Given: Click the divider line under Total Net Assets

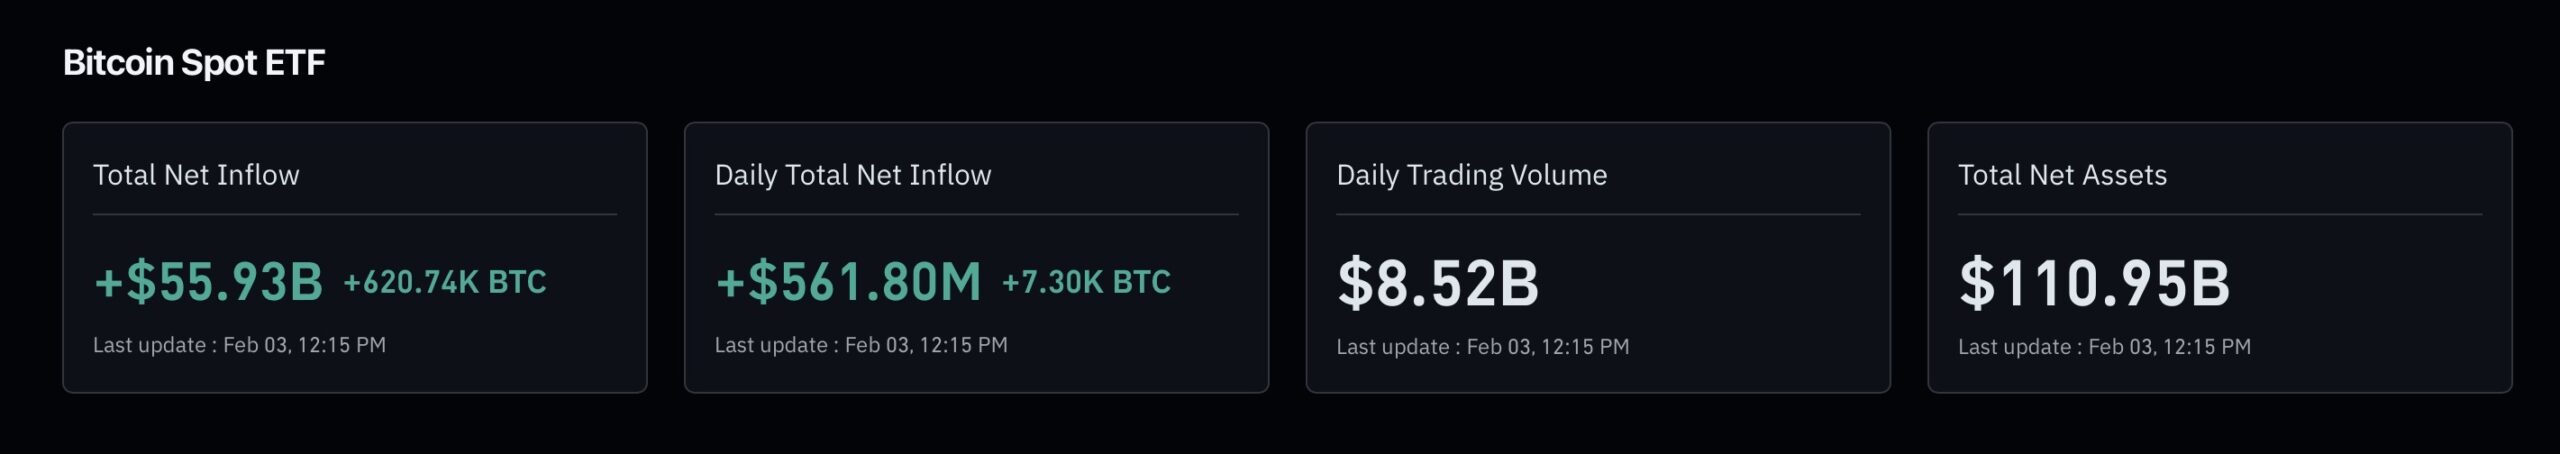Looking at the screenshot, I should (2220, 214).
